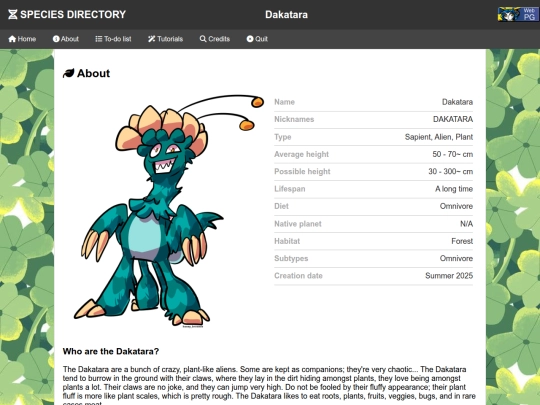
Task: Click the Habitat label
Action: (x=287, y=241)
